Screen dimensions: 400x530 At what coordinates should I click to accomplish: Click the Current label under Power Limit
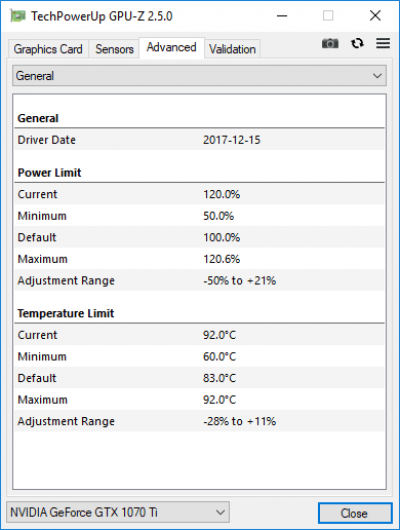click(38, 194)
